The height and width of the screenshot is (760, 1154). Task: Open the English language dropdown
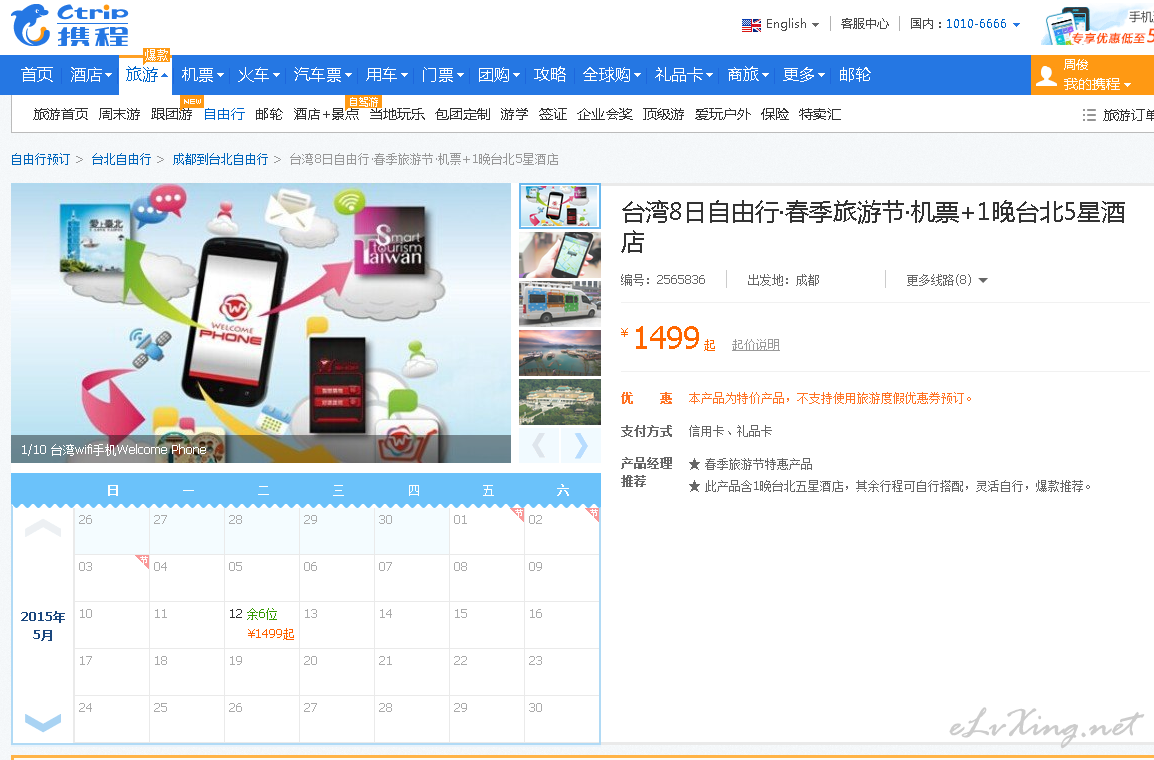pyautogui.click(x=792, y=24)
